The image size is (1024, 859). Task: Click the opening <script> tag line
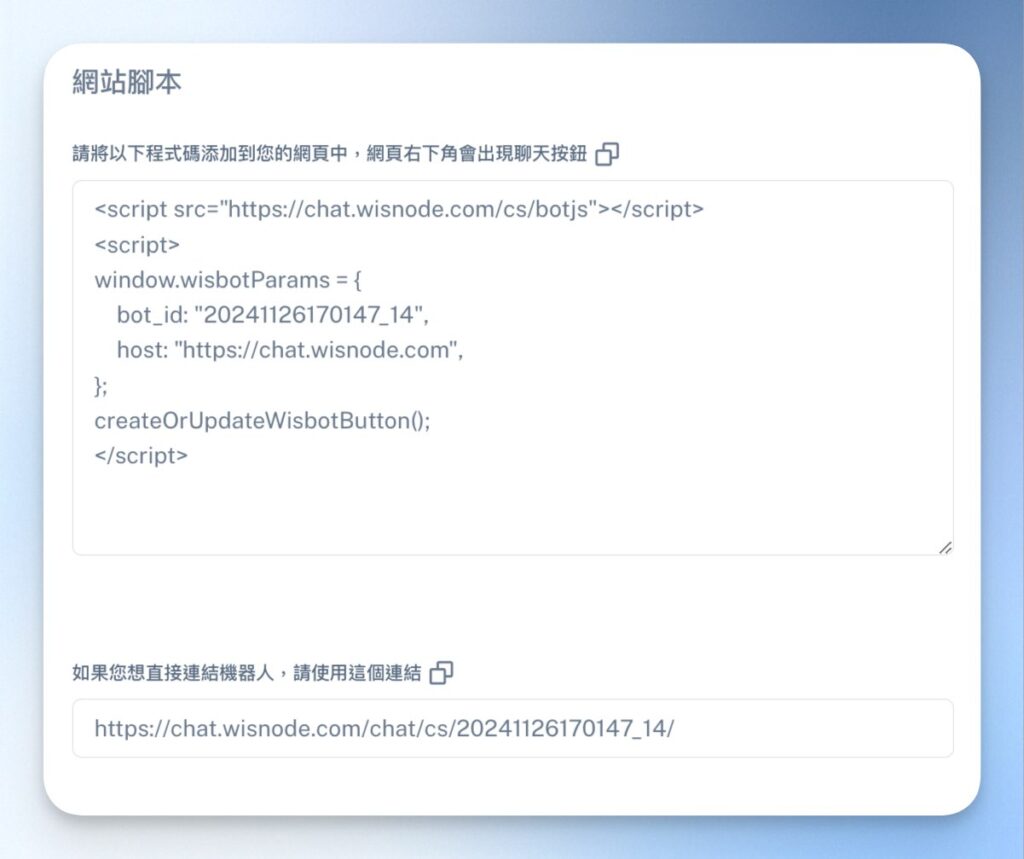point(137,245)
